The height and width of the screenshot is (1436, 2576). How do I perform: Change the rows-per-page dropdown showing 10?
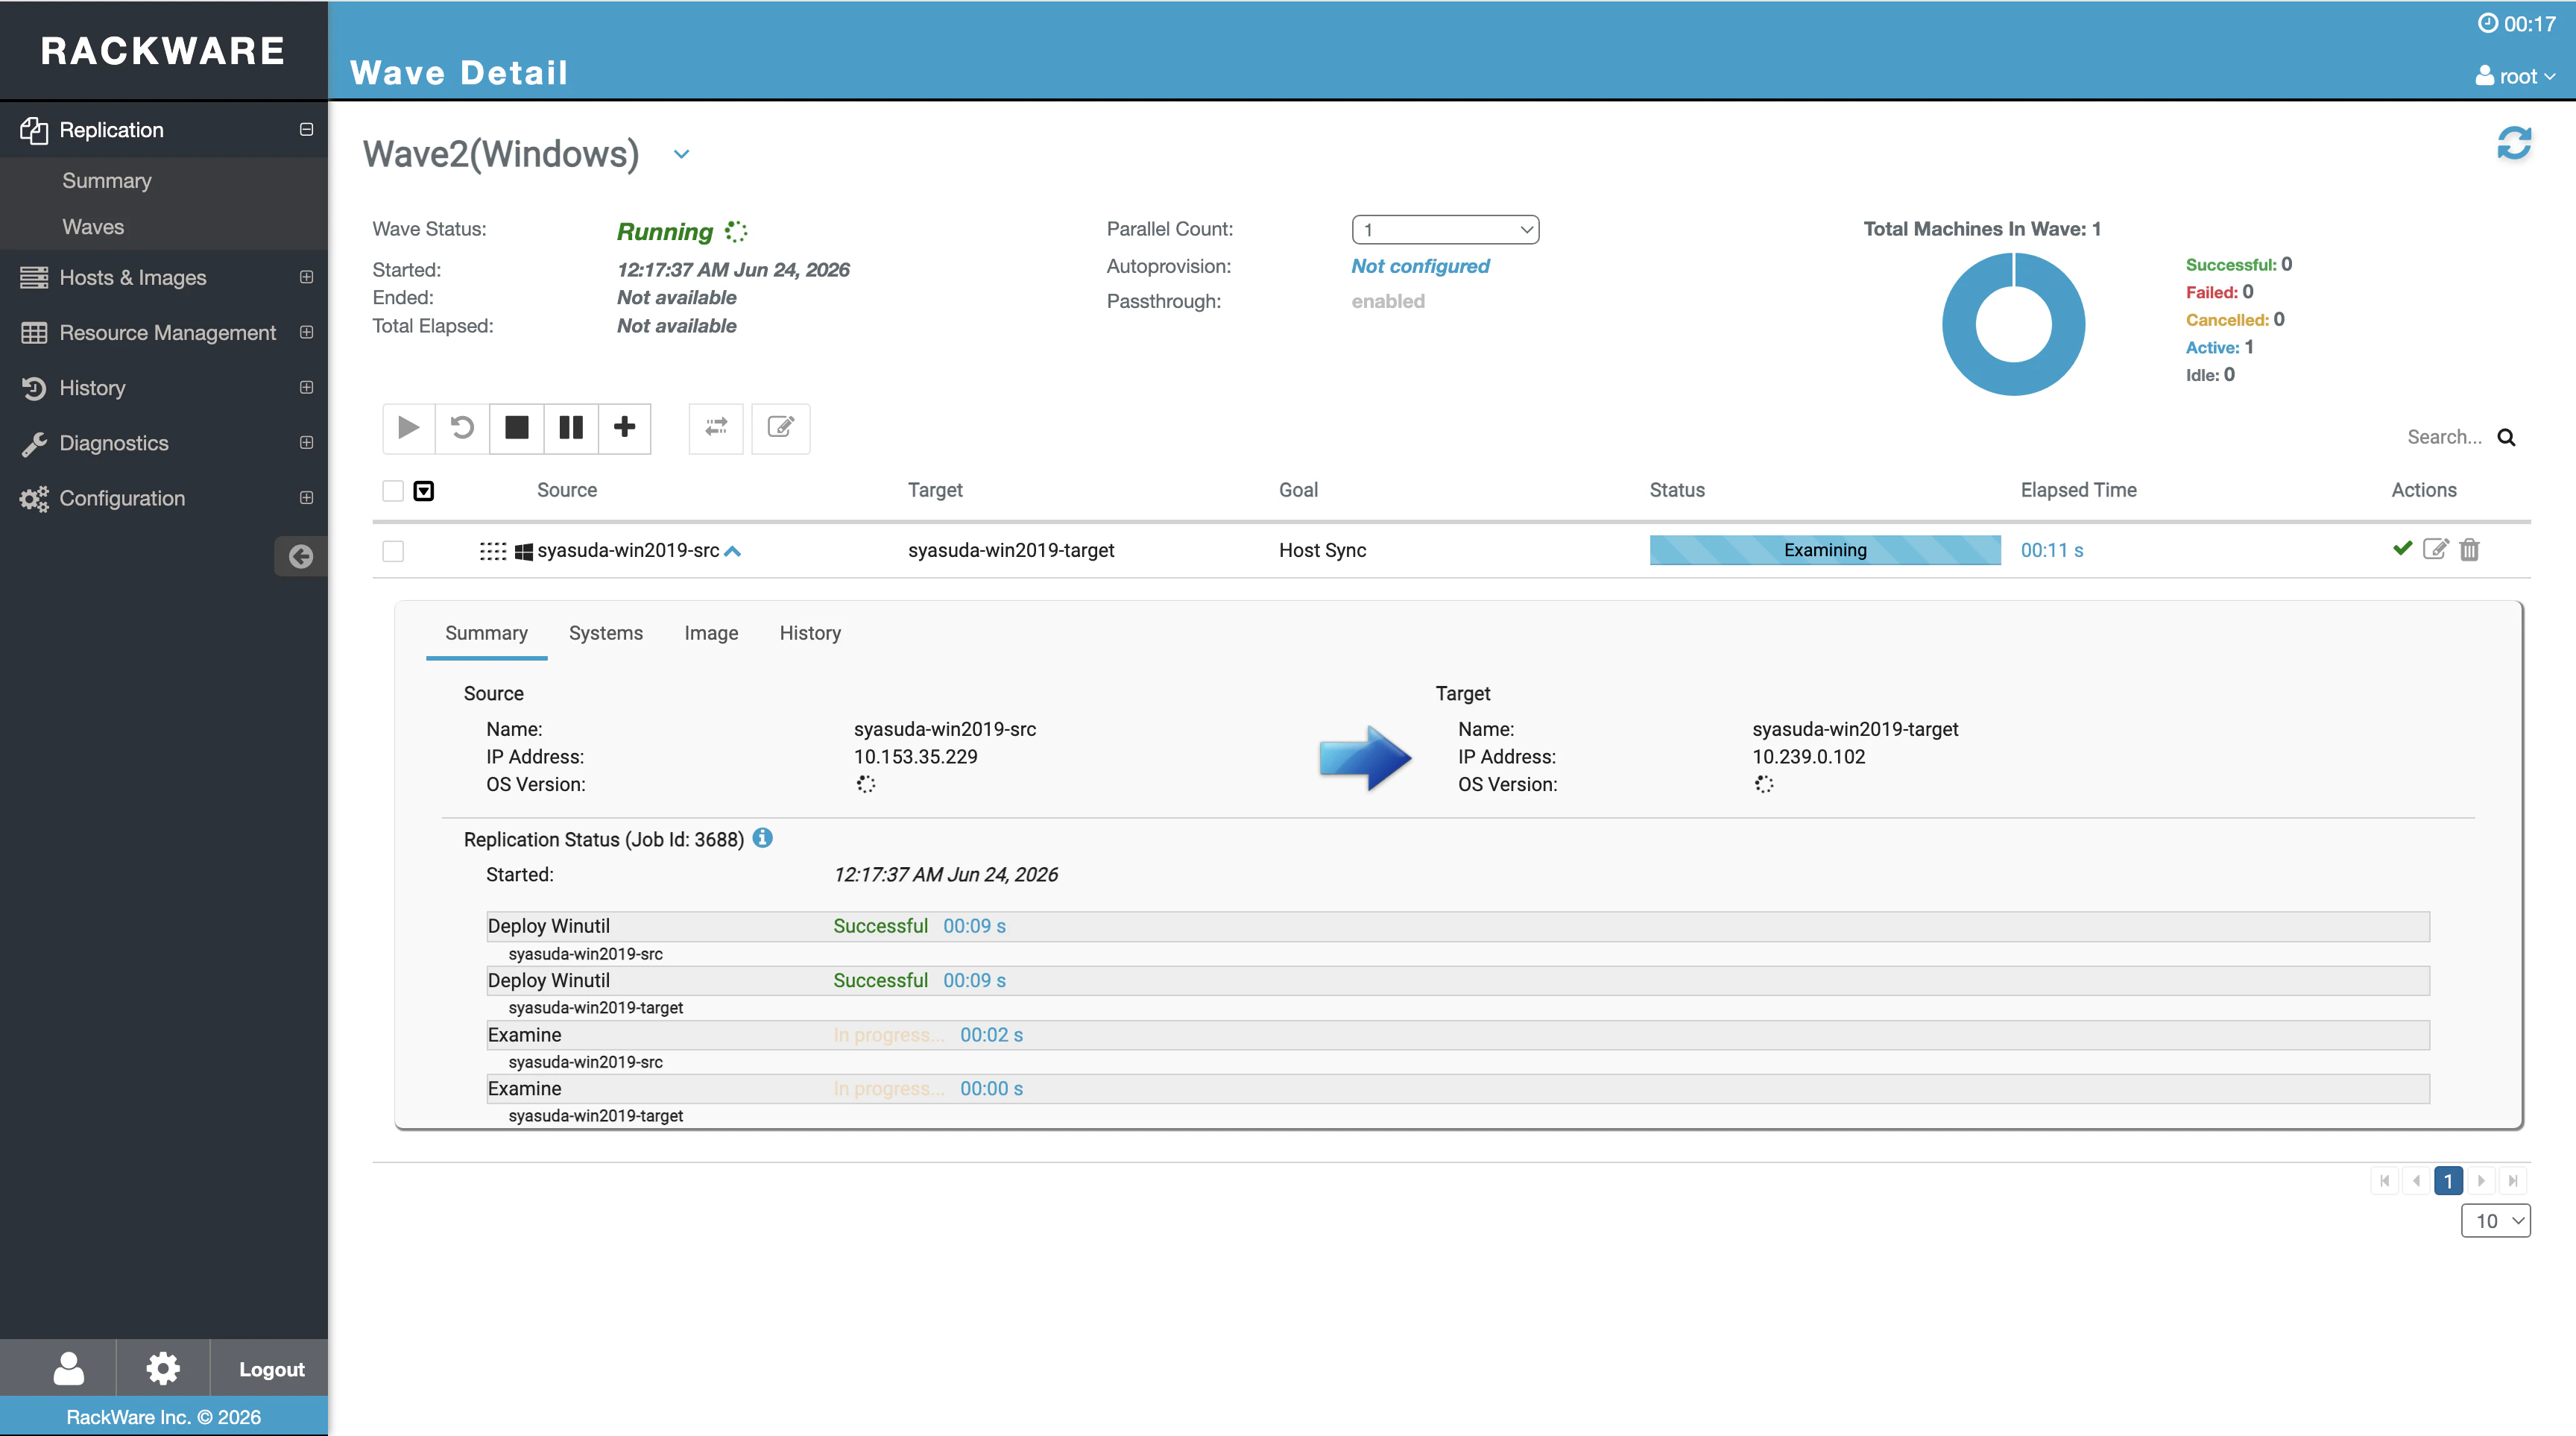pyautogui.click(x=2496, y=1220)
